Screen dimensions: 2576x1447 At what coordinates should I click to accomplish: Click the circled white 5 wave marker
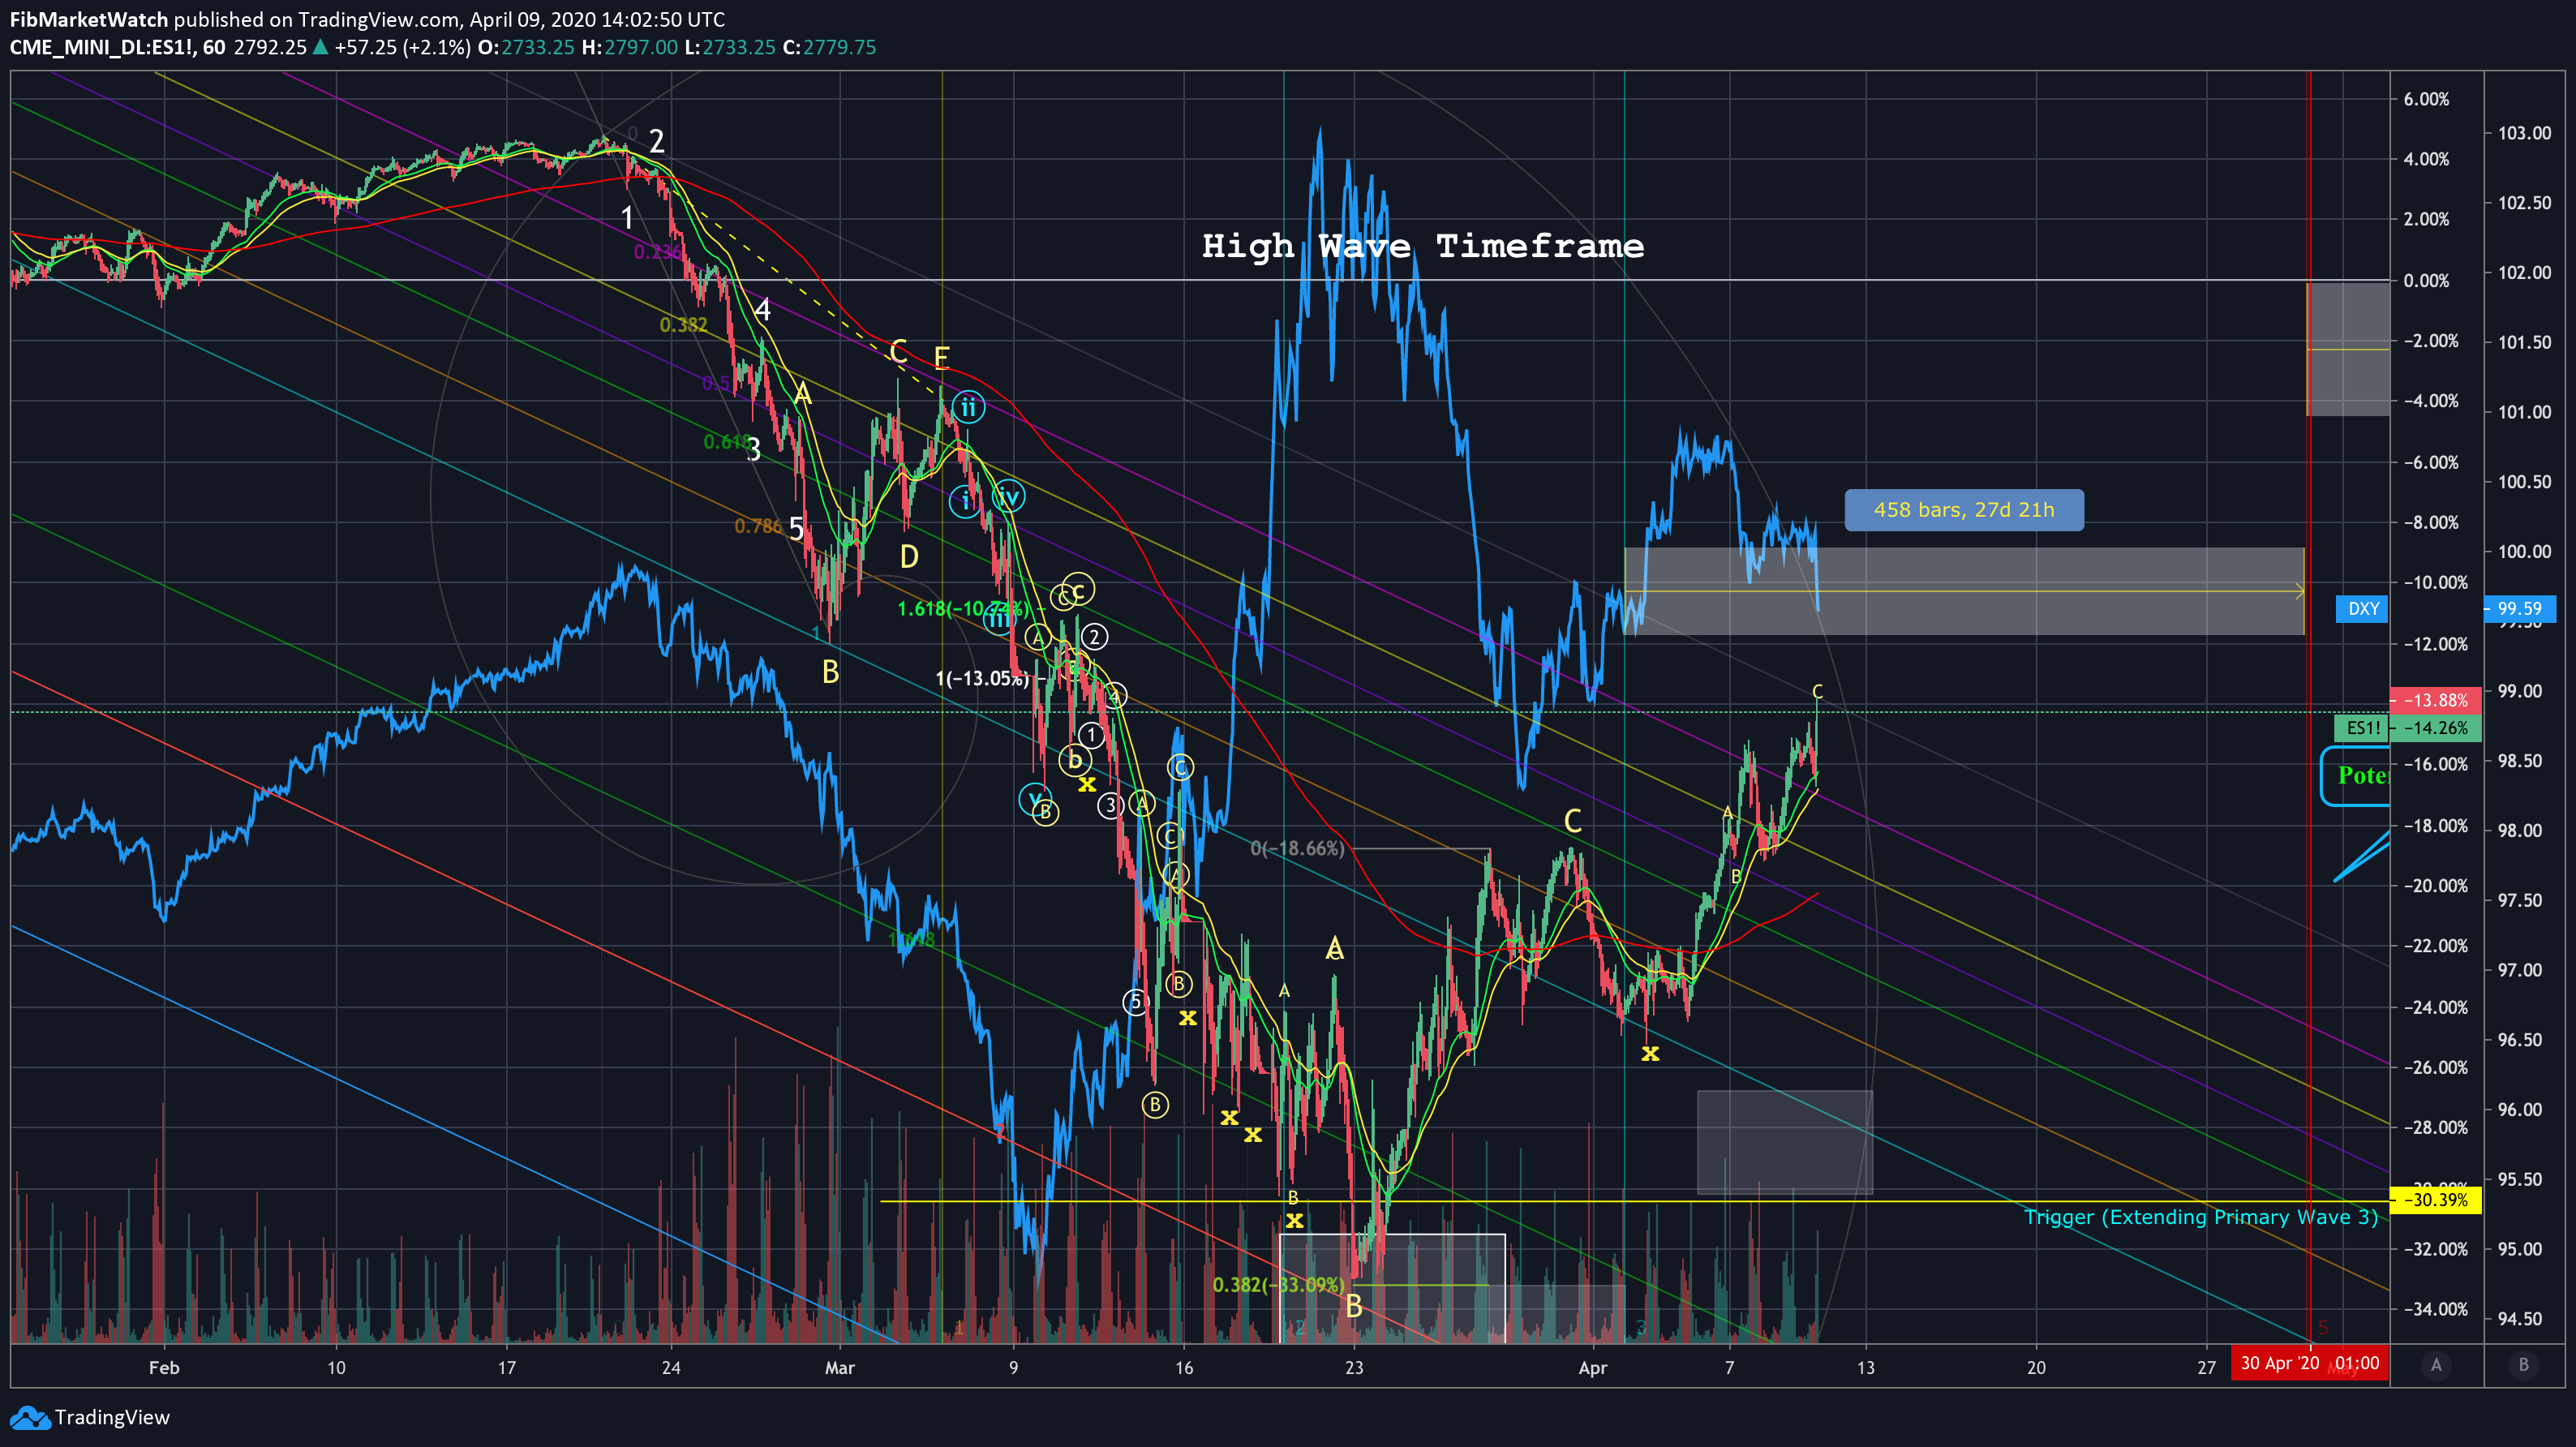click(1135, 1002)
